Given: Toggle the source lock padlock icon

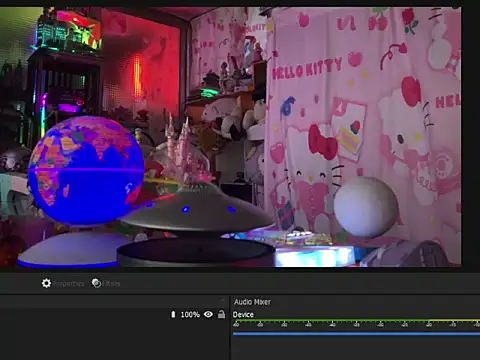Looking at the screenshot, I should 221,314.
